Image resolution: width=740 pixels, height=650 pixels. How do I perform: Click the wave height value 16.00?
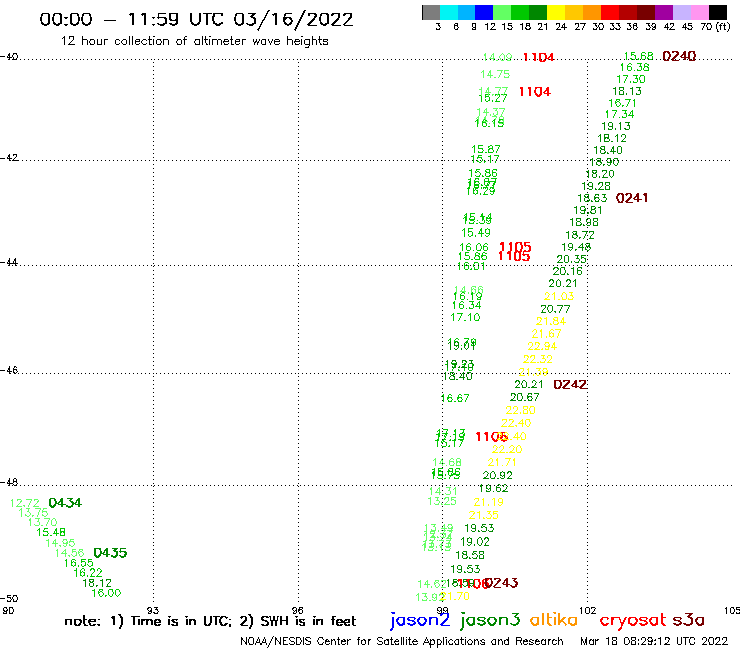(x=106, y=593)
